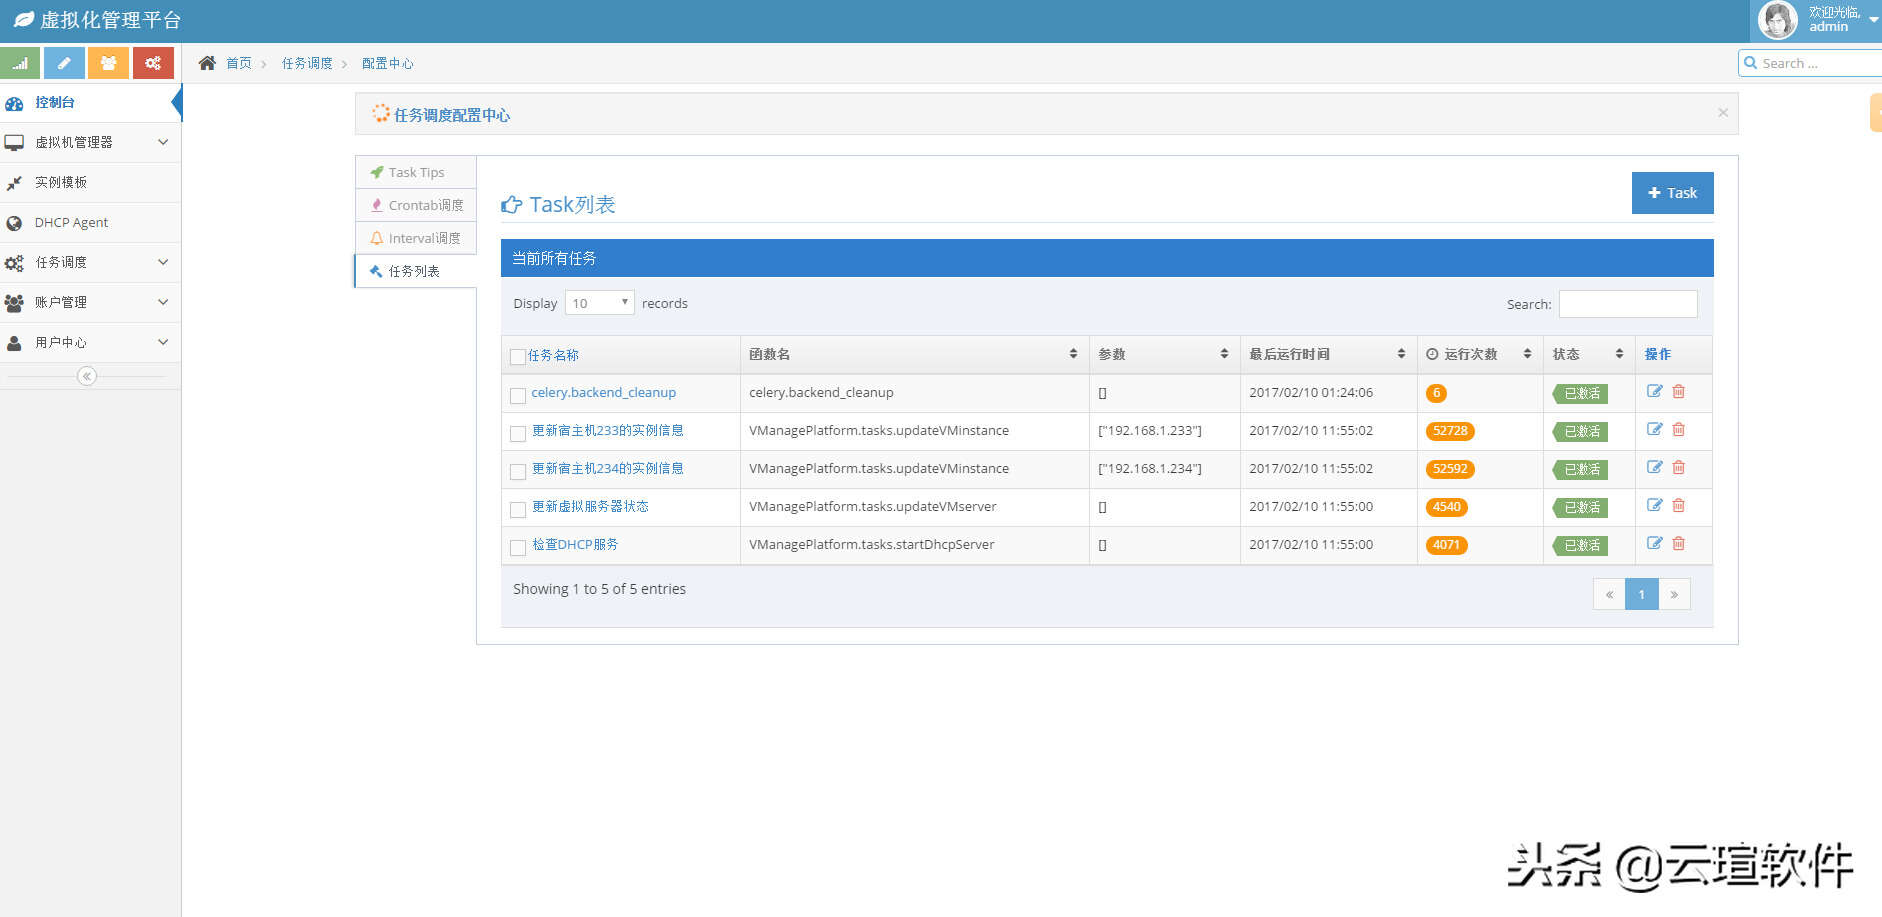Switch to the Interval调度 tab
The width and height of the screenshot is (1882, 917).
point(416,238)
